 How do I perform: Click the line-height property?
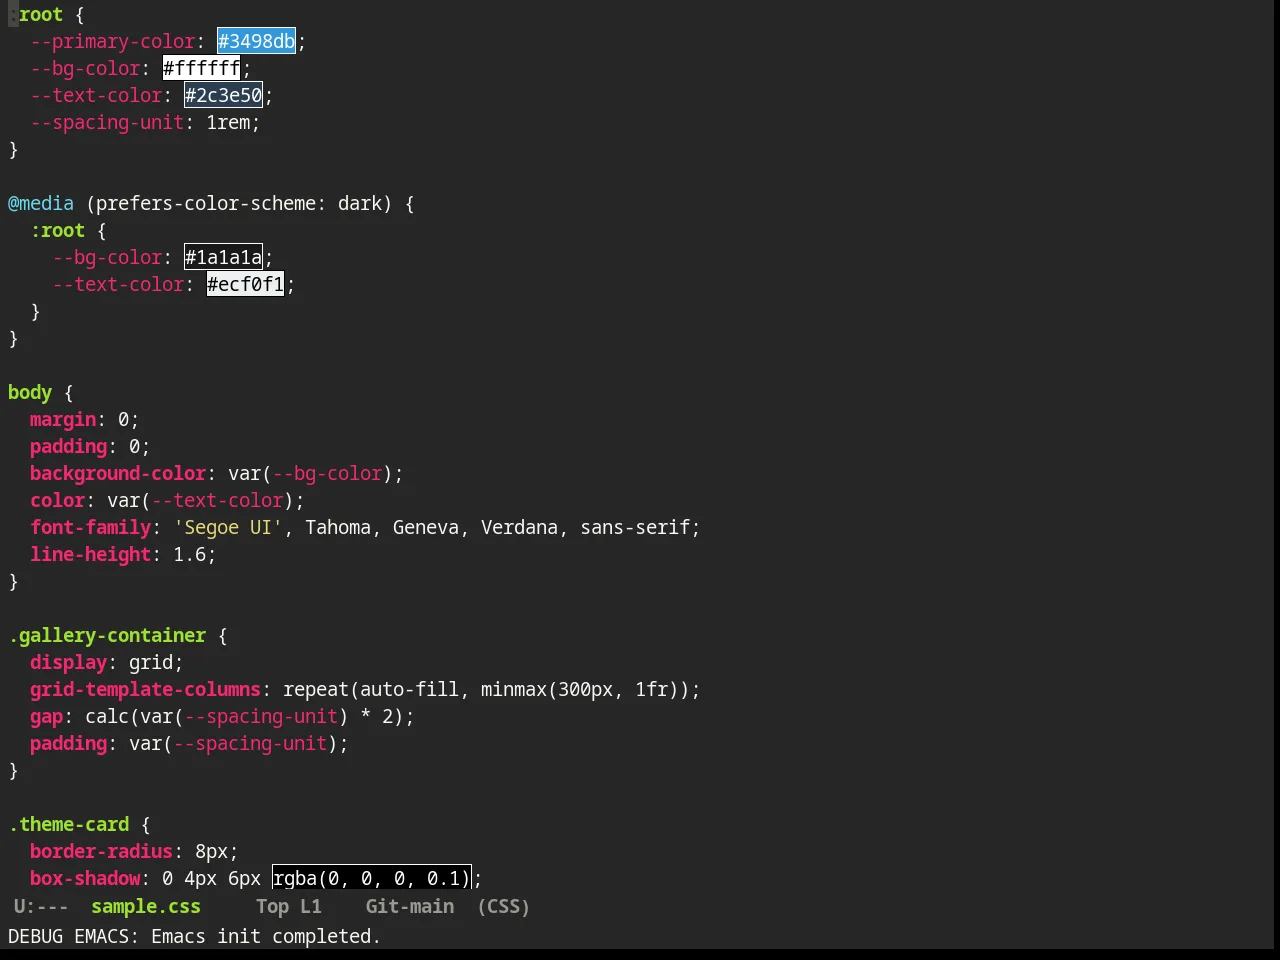coord(91,554)
